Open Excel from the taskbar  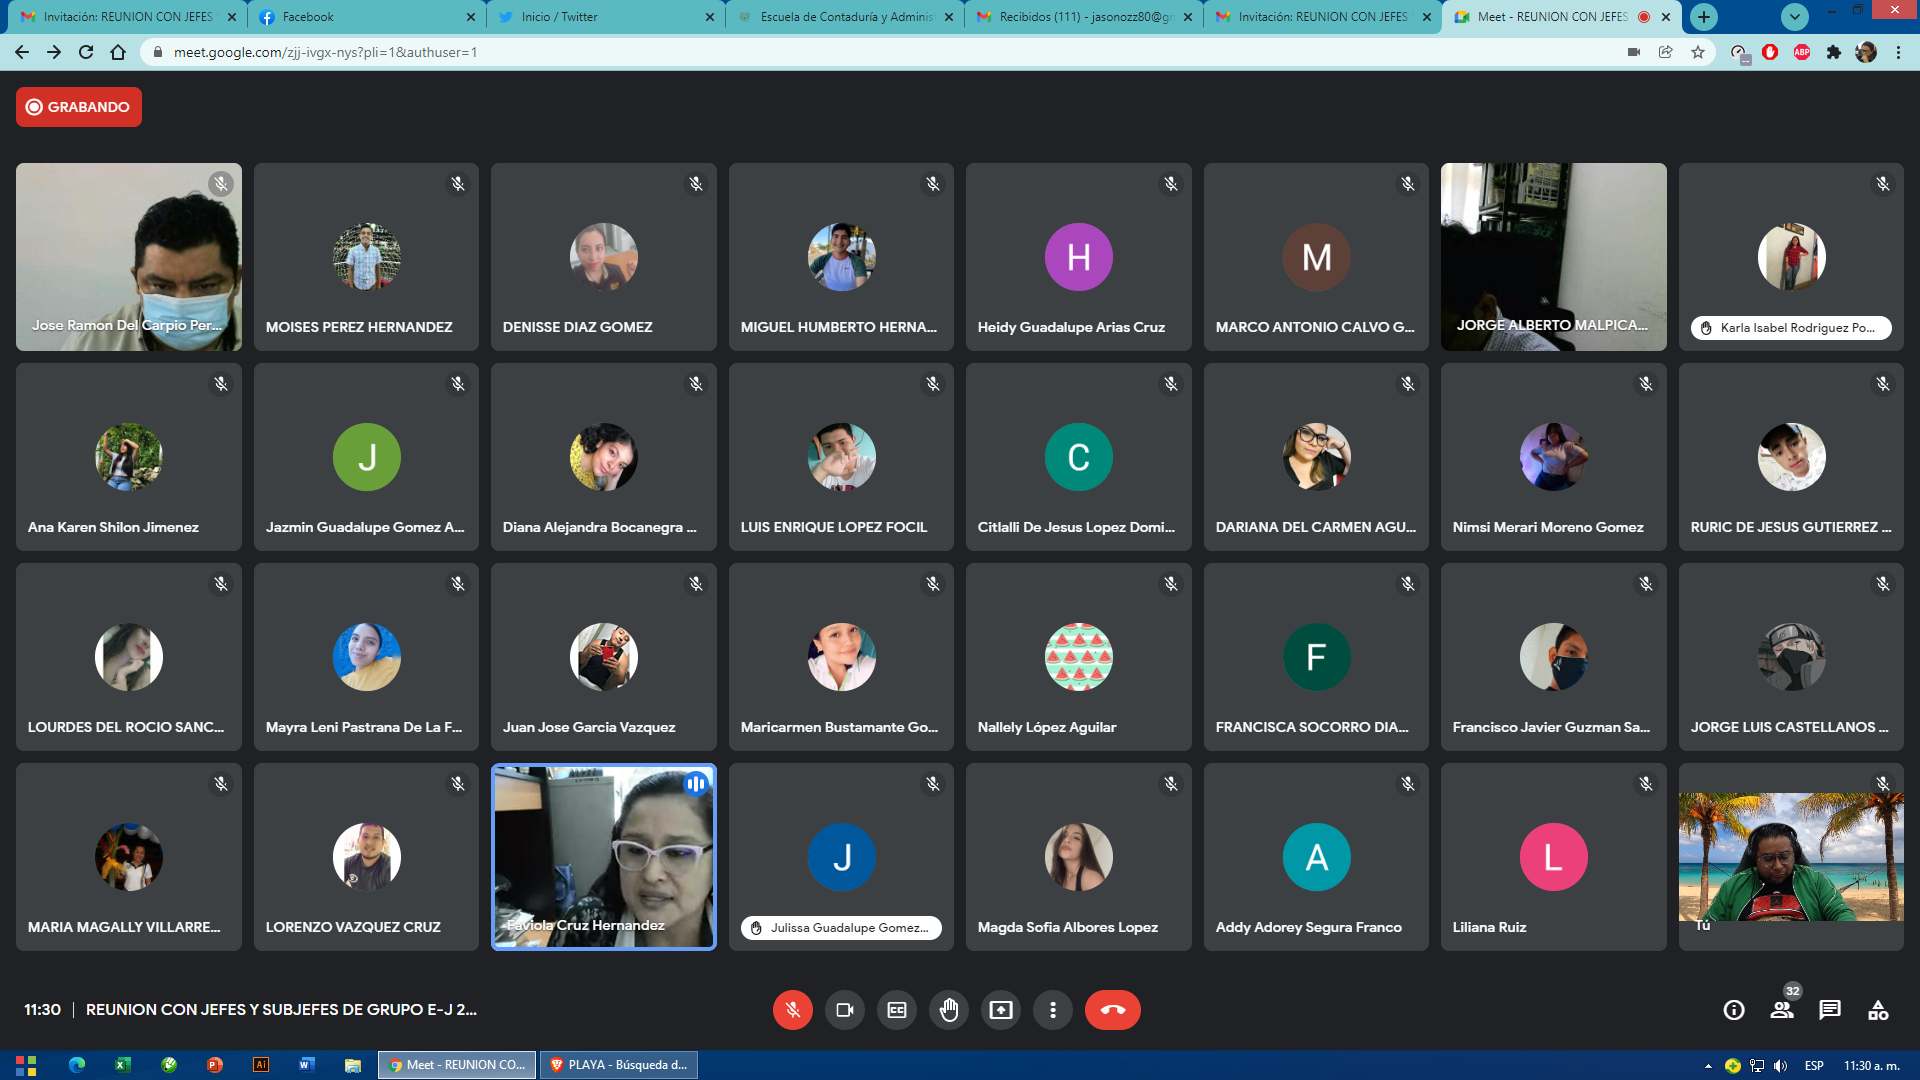(x=123, y=1065)
